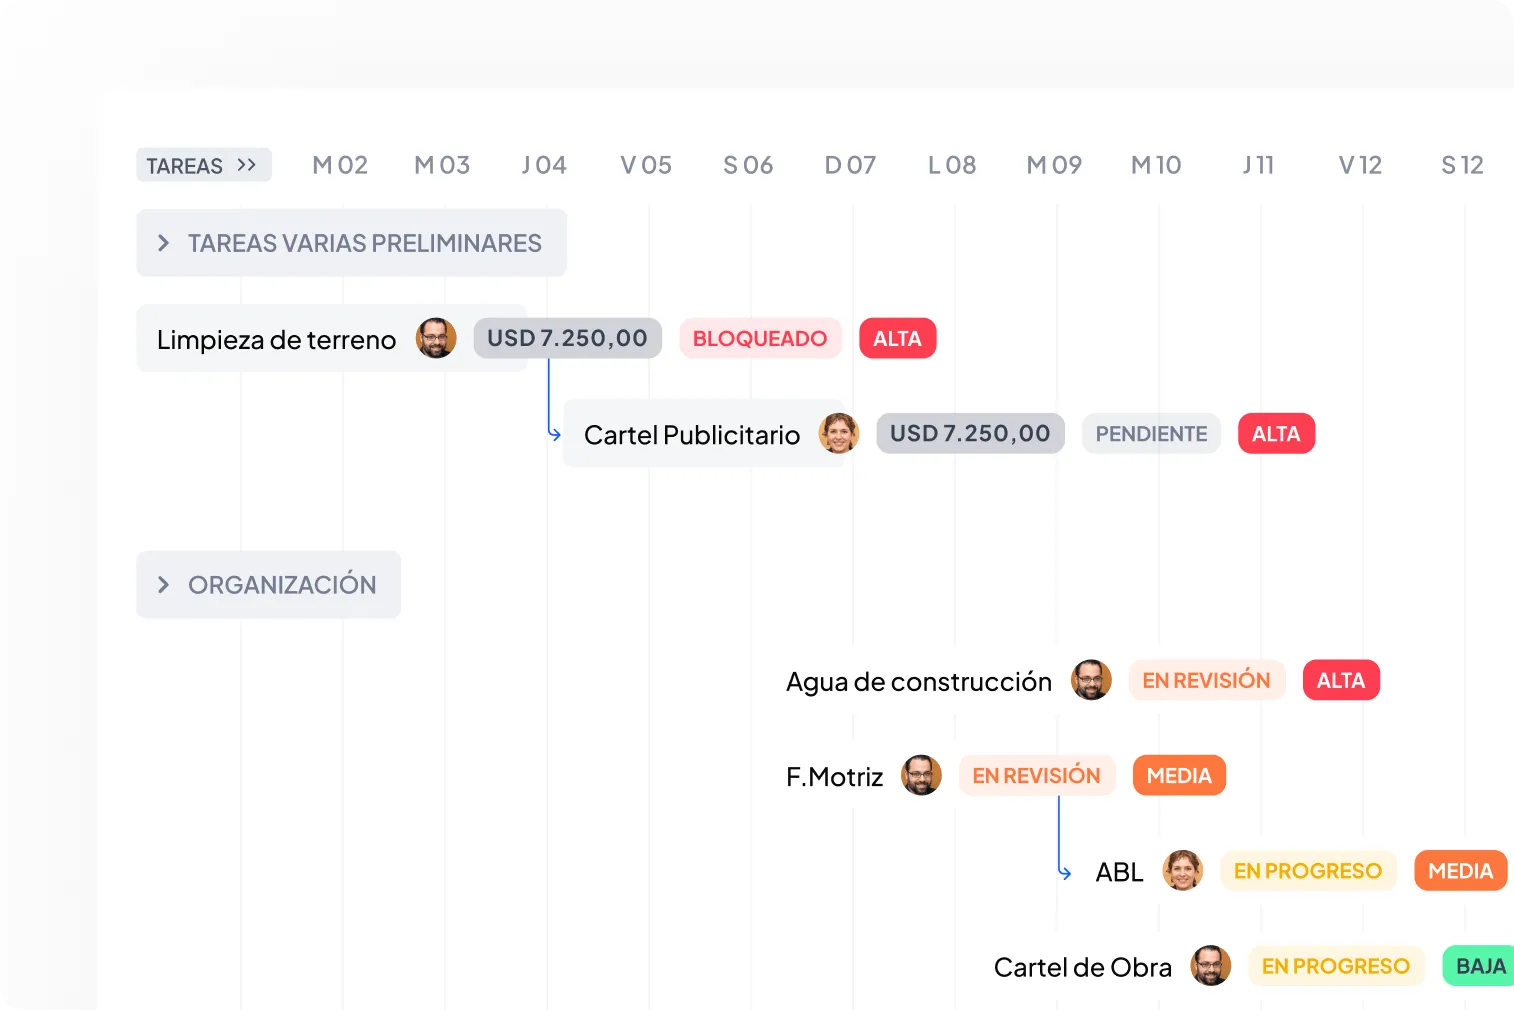Expand the ORGANIZACIÓN section
Screen dimensions: 1514x1010
(165, 584)
